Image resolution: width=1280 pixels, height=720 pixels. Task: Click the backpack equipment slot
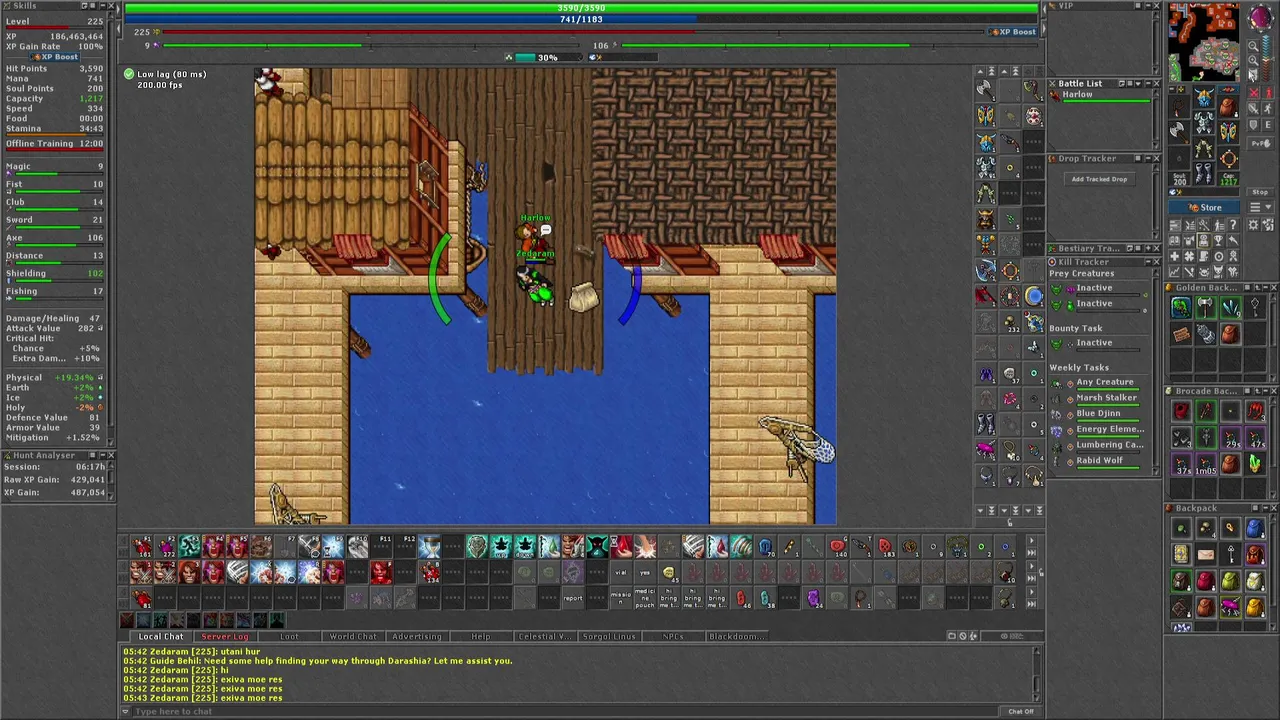click(x=1229, y=108)
